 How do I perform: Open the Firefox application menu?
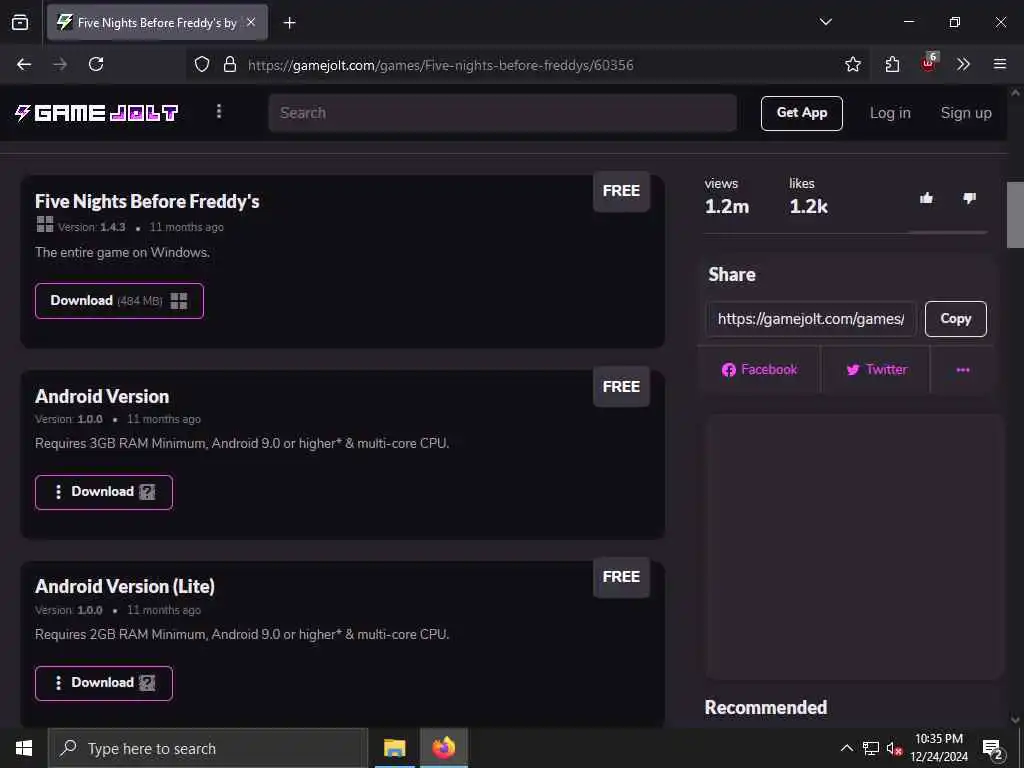click(x=1000, y=64)
